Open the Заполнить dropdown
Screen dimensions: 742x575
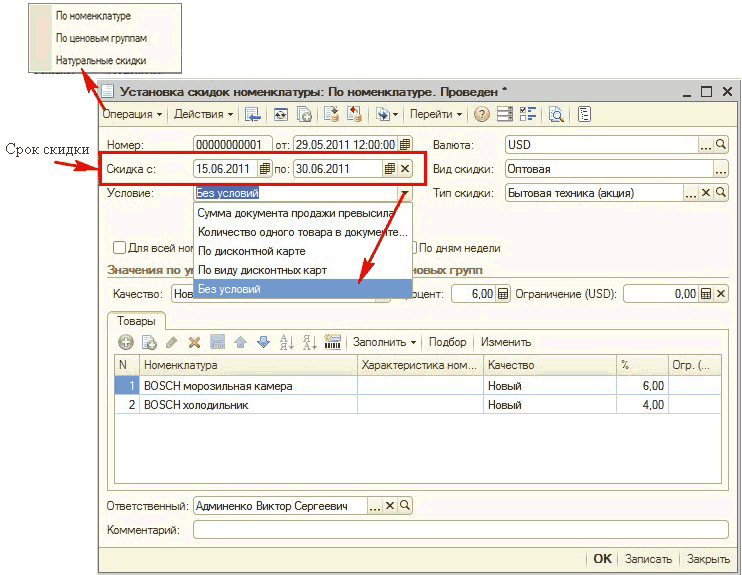point(385,342)
